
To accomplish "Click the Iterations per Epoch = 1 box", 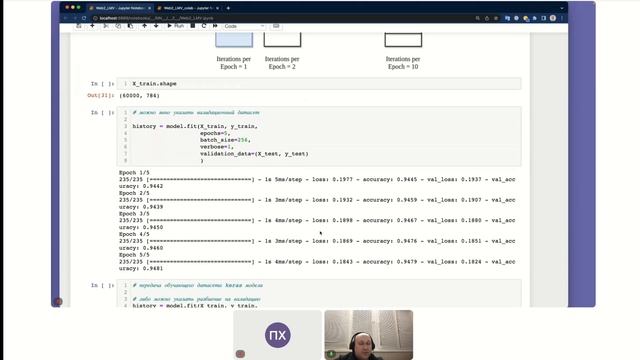I will 234,40.
